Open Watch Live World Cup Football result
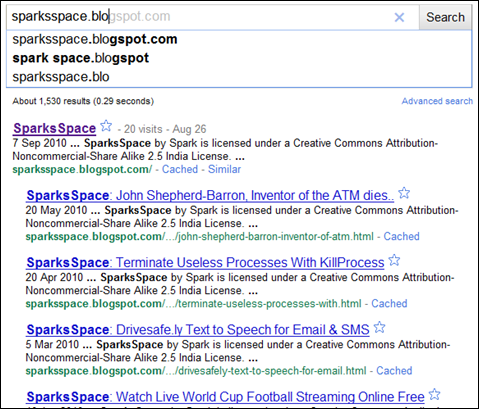479x409 pixels. [x=225, y=397]
